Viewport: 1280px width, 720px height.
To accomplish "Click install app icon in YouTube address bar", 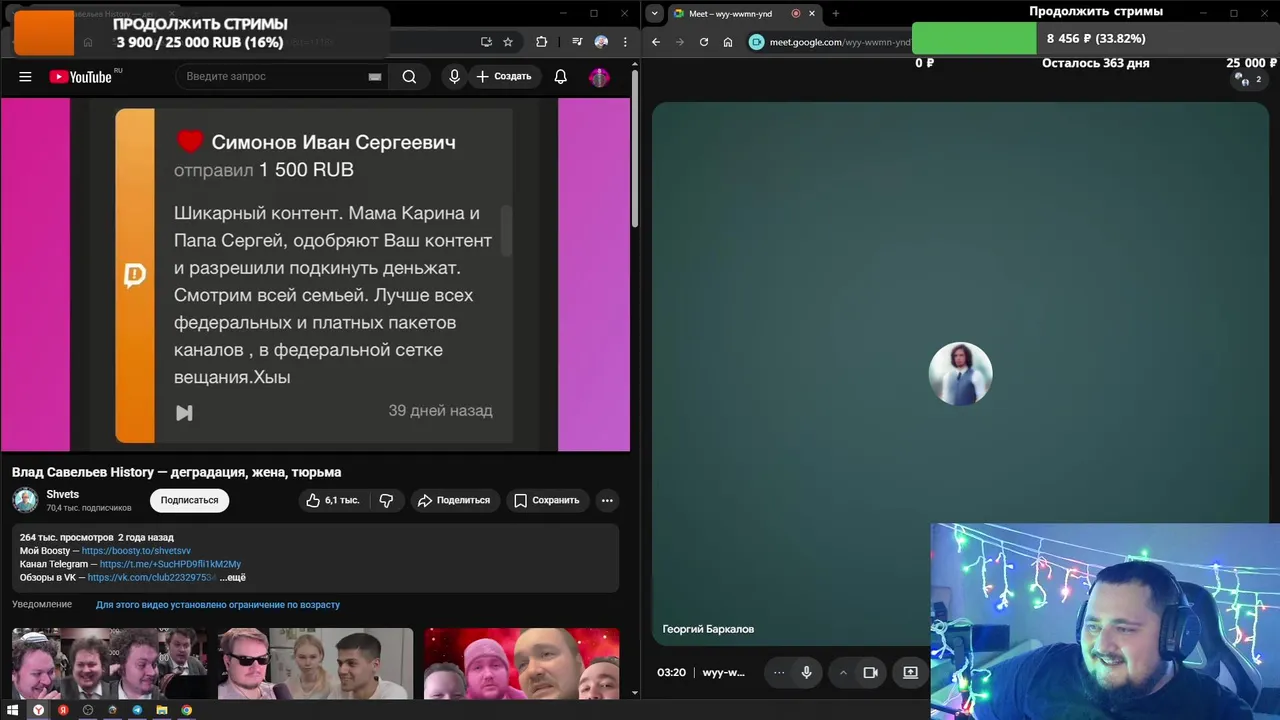I will (486, 42).
